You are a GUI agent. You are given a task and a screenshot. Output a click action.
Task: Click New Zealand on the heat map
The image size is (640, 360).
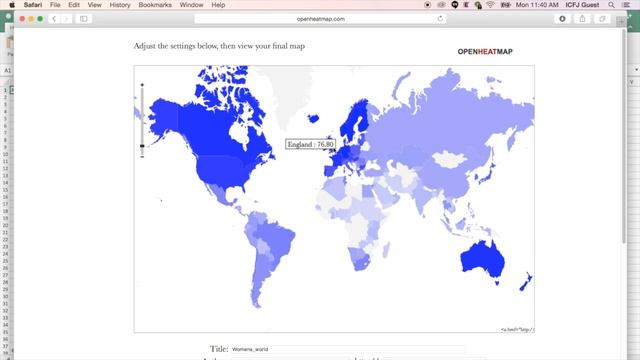click(526, 282)
